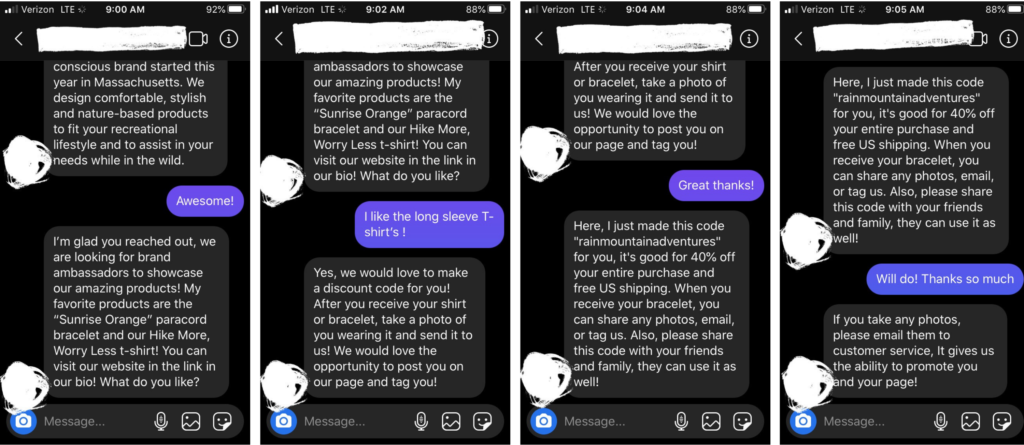Tap the 'Great thanks!' sent message
1024x445 pixels.
(716, 185)
